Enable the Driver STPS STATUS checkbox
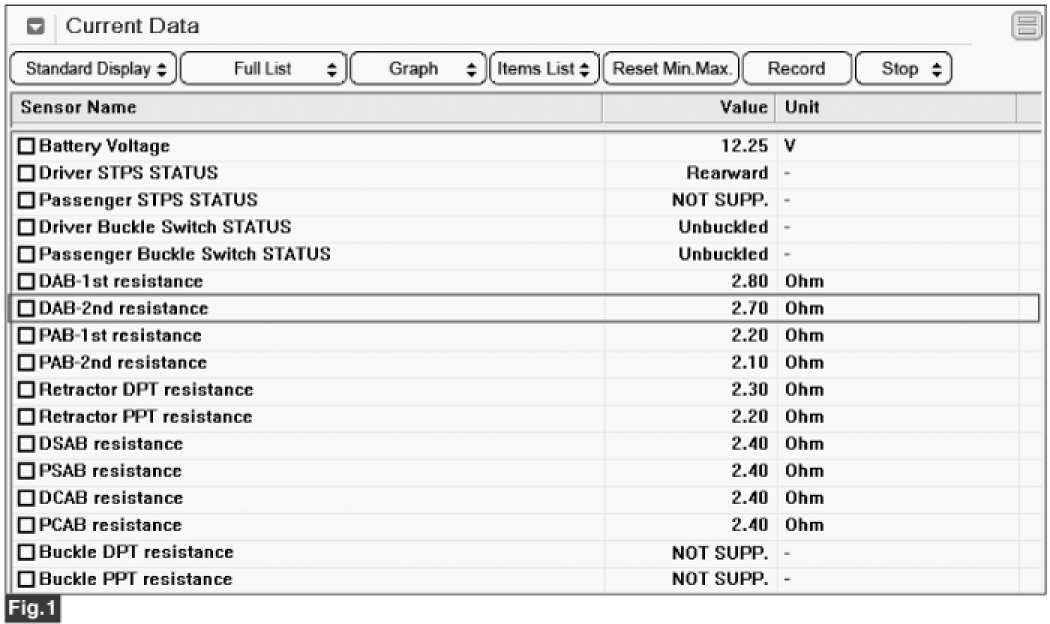This screenshot has height=624, width=1050. tap(27, 173)
